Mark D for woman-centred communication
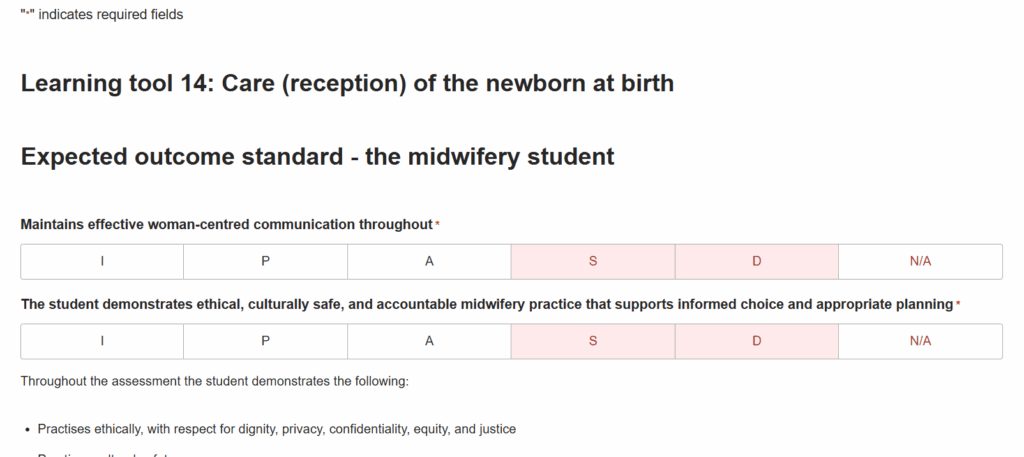This screenshot has height=457, width=1024. [x=757, y=261]
